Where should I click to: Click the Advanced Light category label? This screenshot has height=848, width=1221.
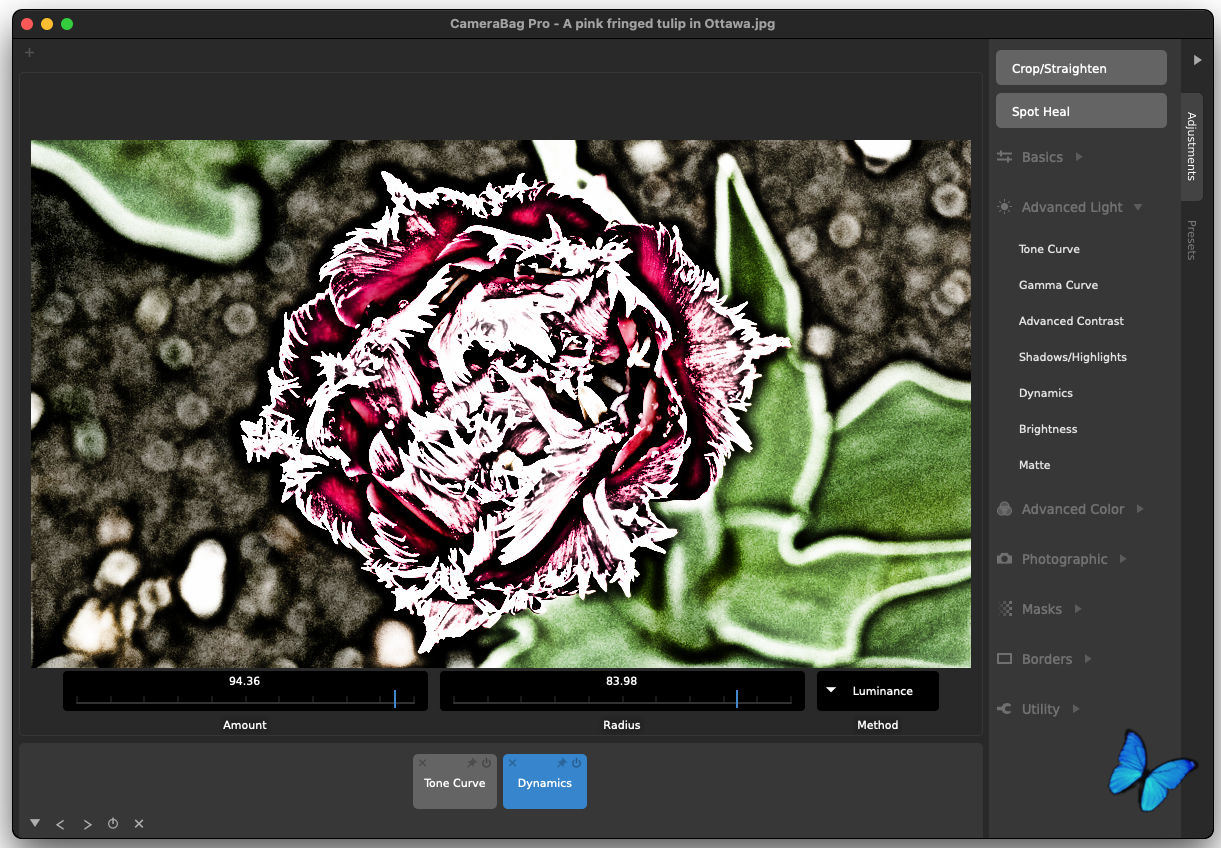(1072, 207)
